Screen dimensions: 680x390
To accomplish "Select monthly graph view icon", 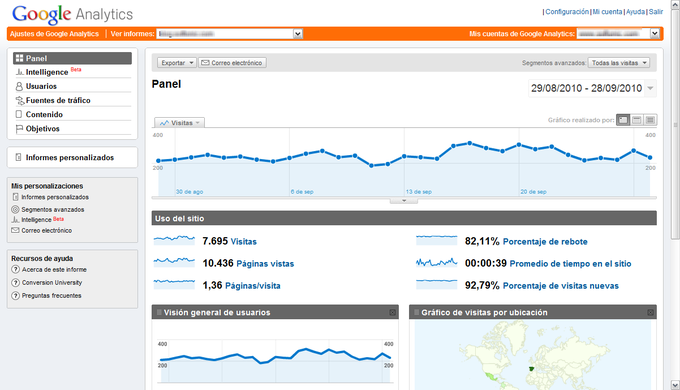I will click(650, 120).
